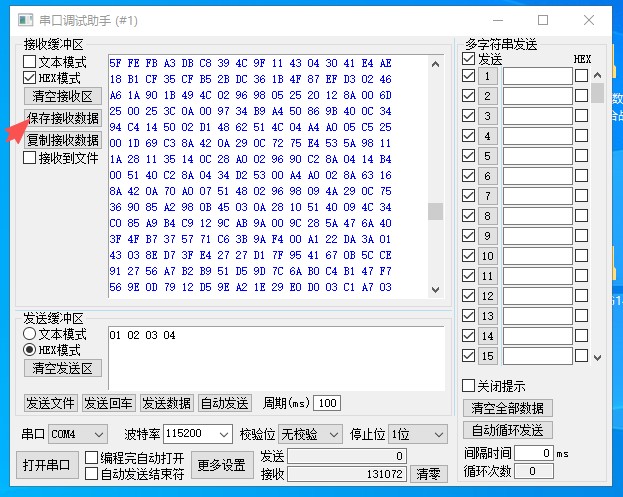Click multi-string send button 13
The width and height of the screenshot is (623, 497).
488,316
